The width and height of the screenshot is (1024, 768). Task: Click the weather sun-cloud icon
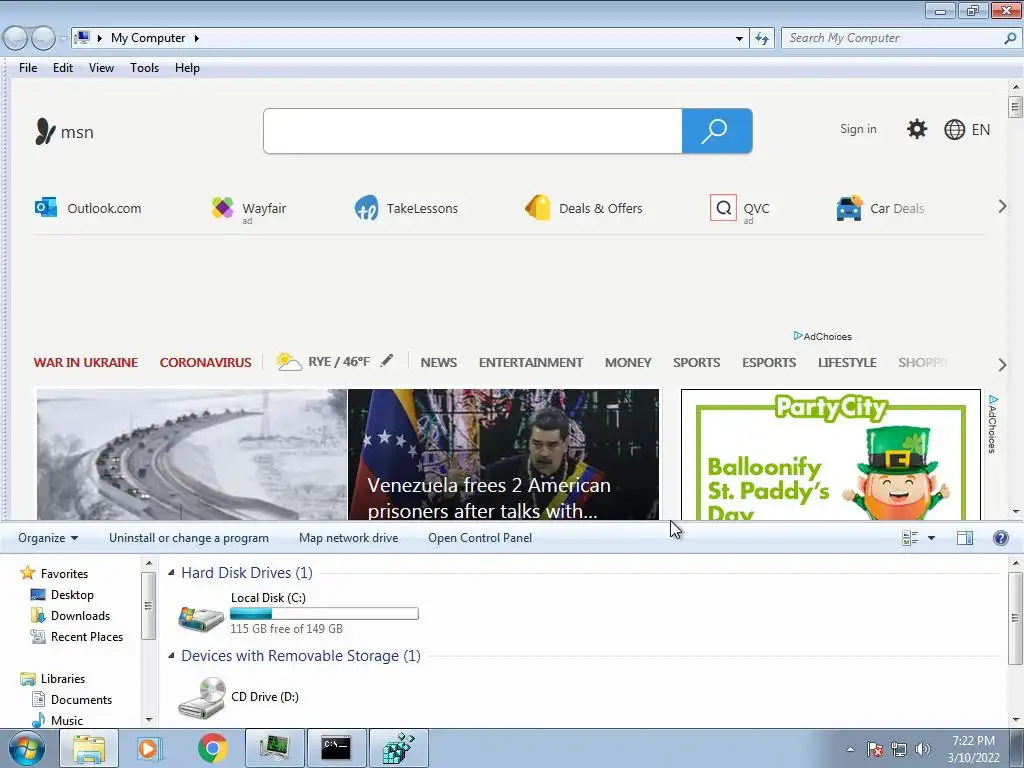click(x=289, y=361)
